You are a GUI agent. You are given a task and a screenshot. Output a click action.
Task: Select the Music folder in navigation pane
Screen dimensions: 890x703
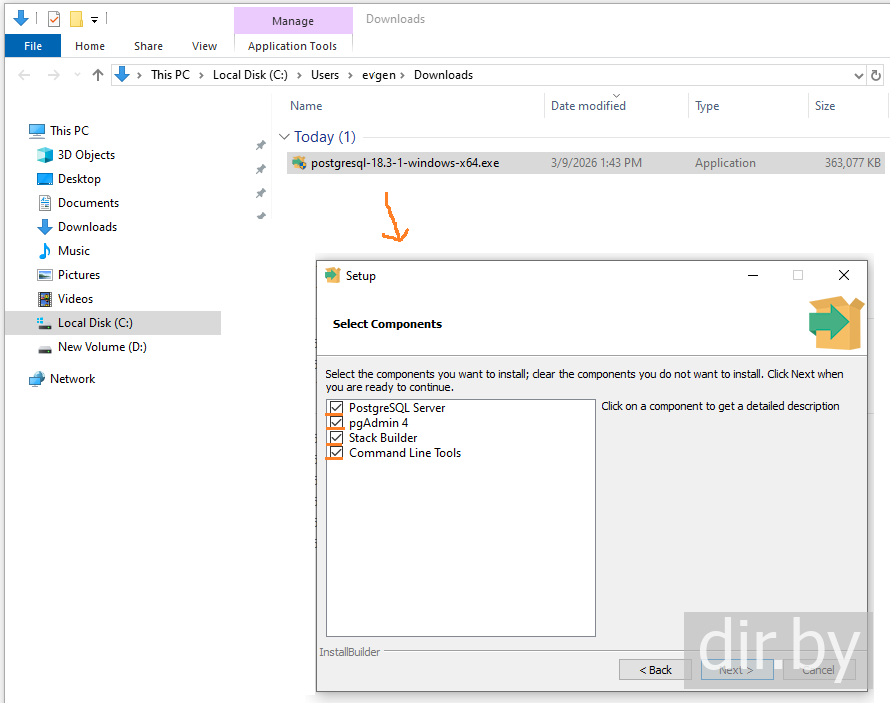pos(73,251)
